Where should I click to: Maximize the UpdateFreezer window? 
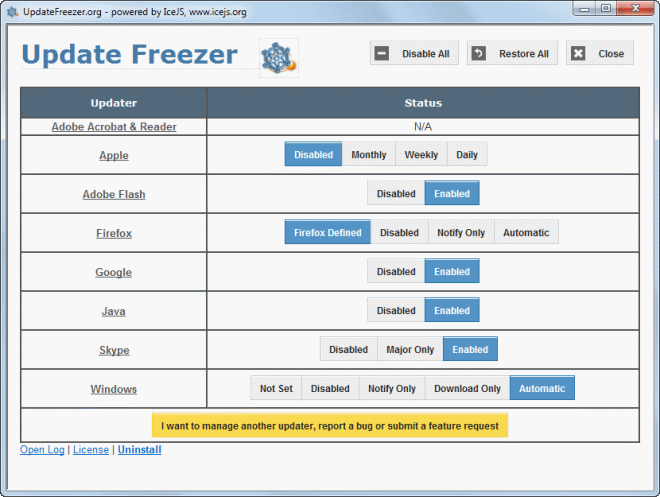tap(606, 8)
